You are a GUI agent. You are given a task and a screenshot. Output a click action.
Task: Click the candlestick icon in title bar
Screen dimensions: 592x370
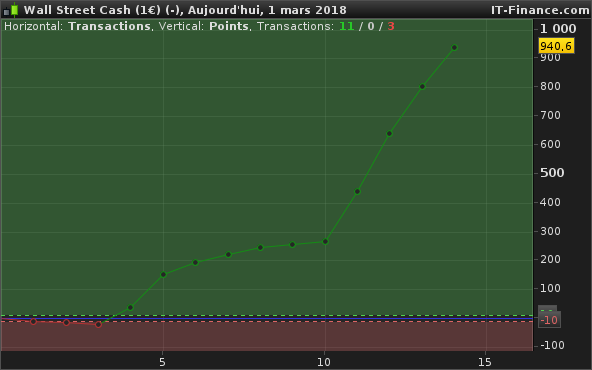11,10
